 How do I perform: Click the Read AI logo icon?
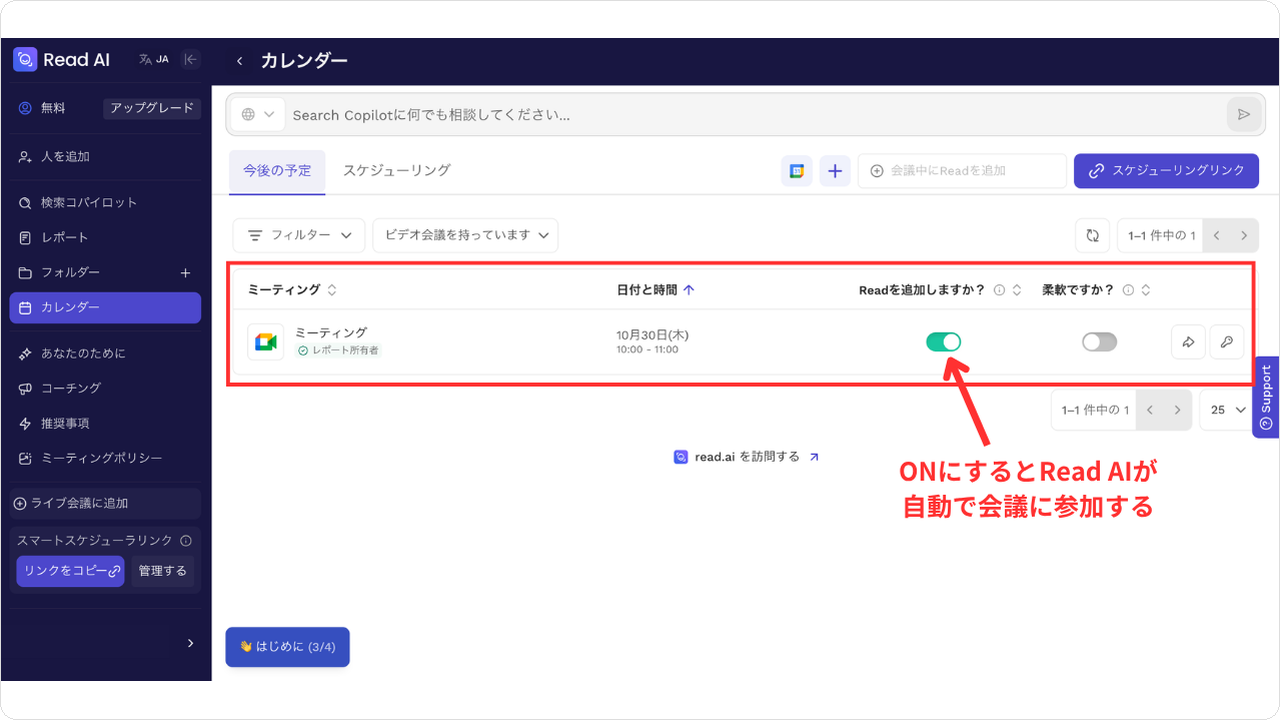[25, 60]
